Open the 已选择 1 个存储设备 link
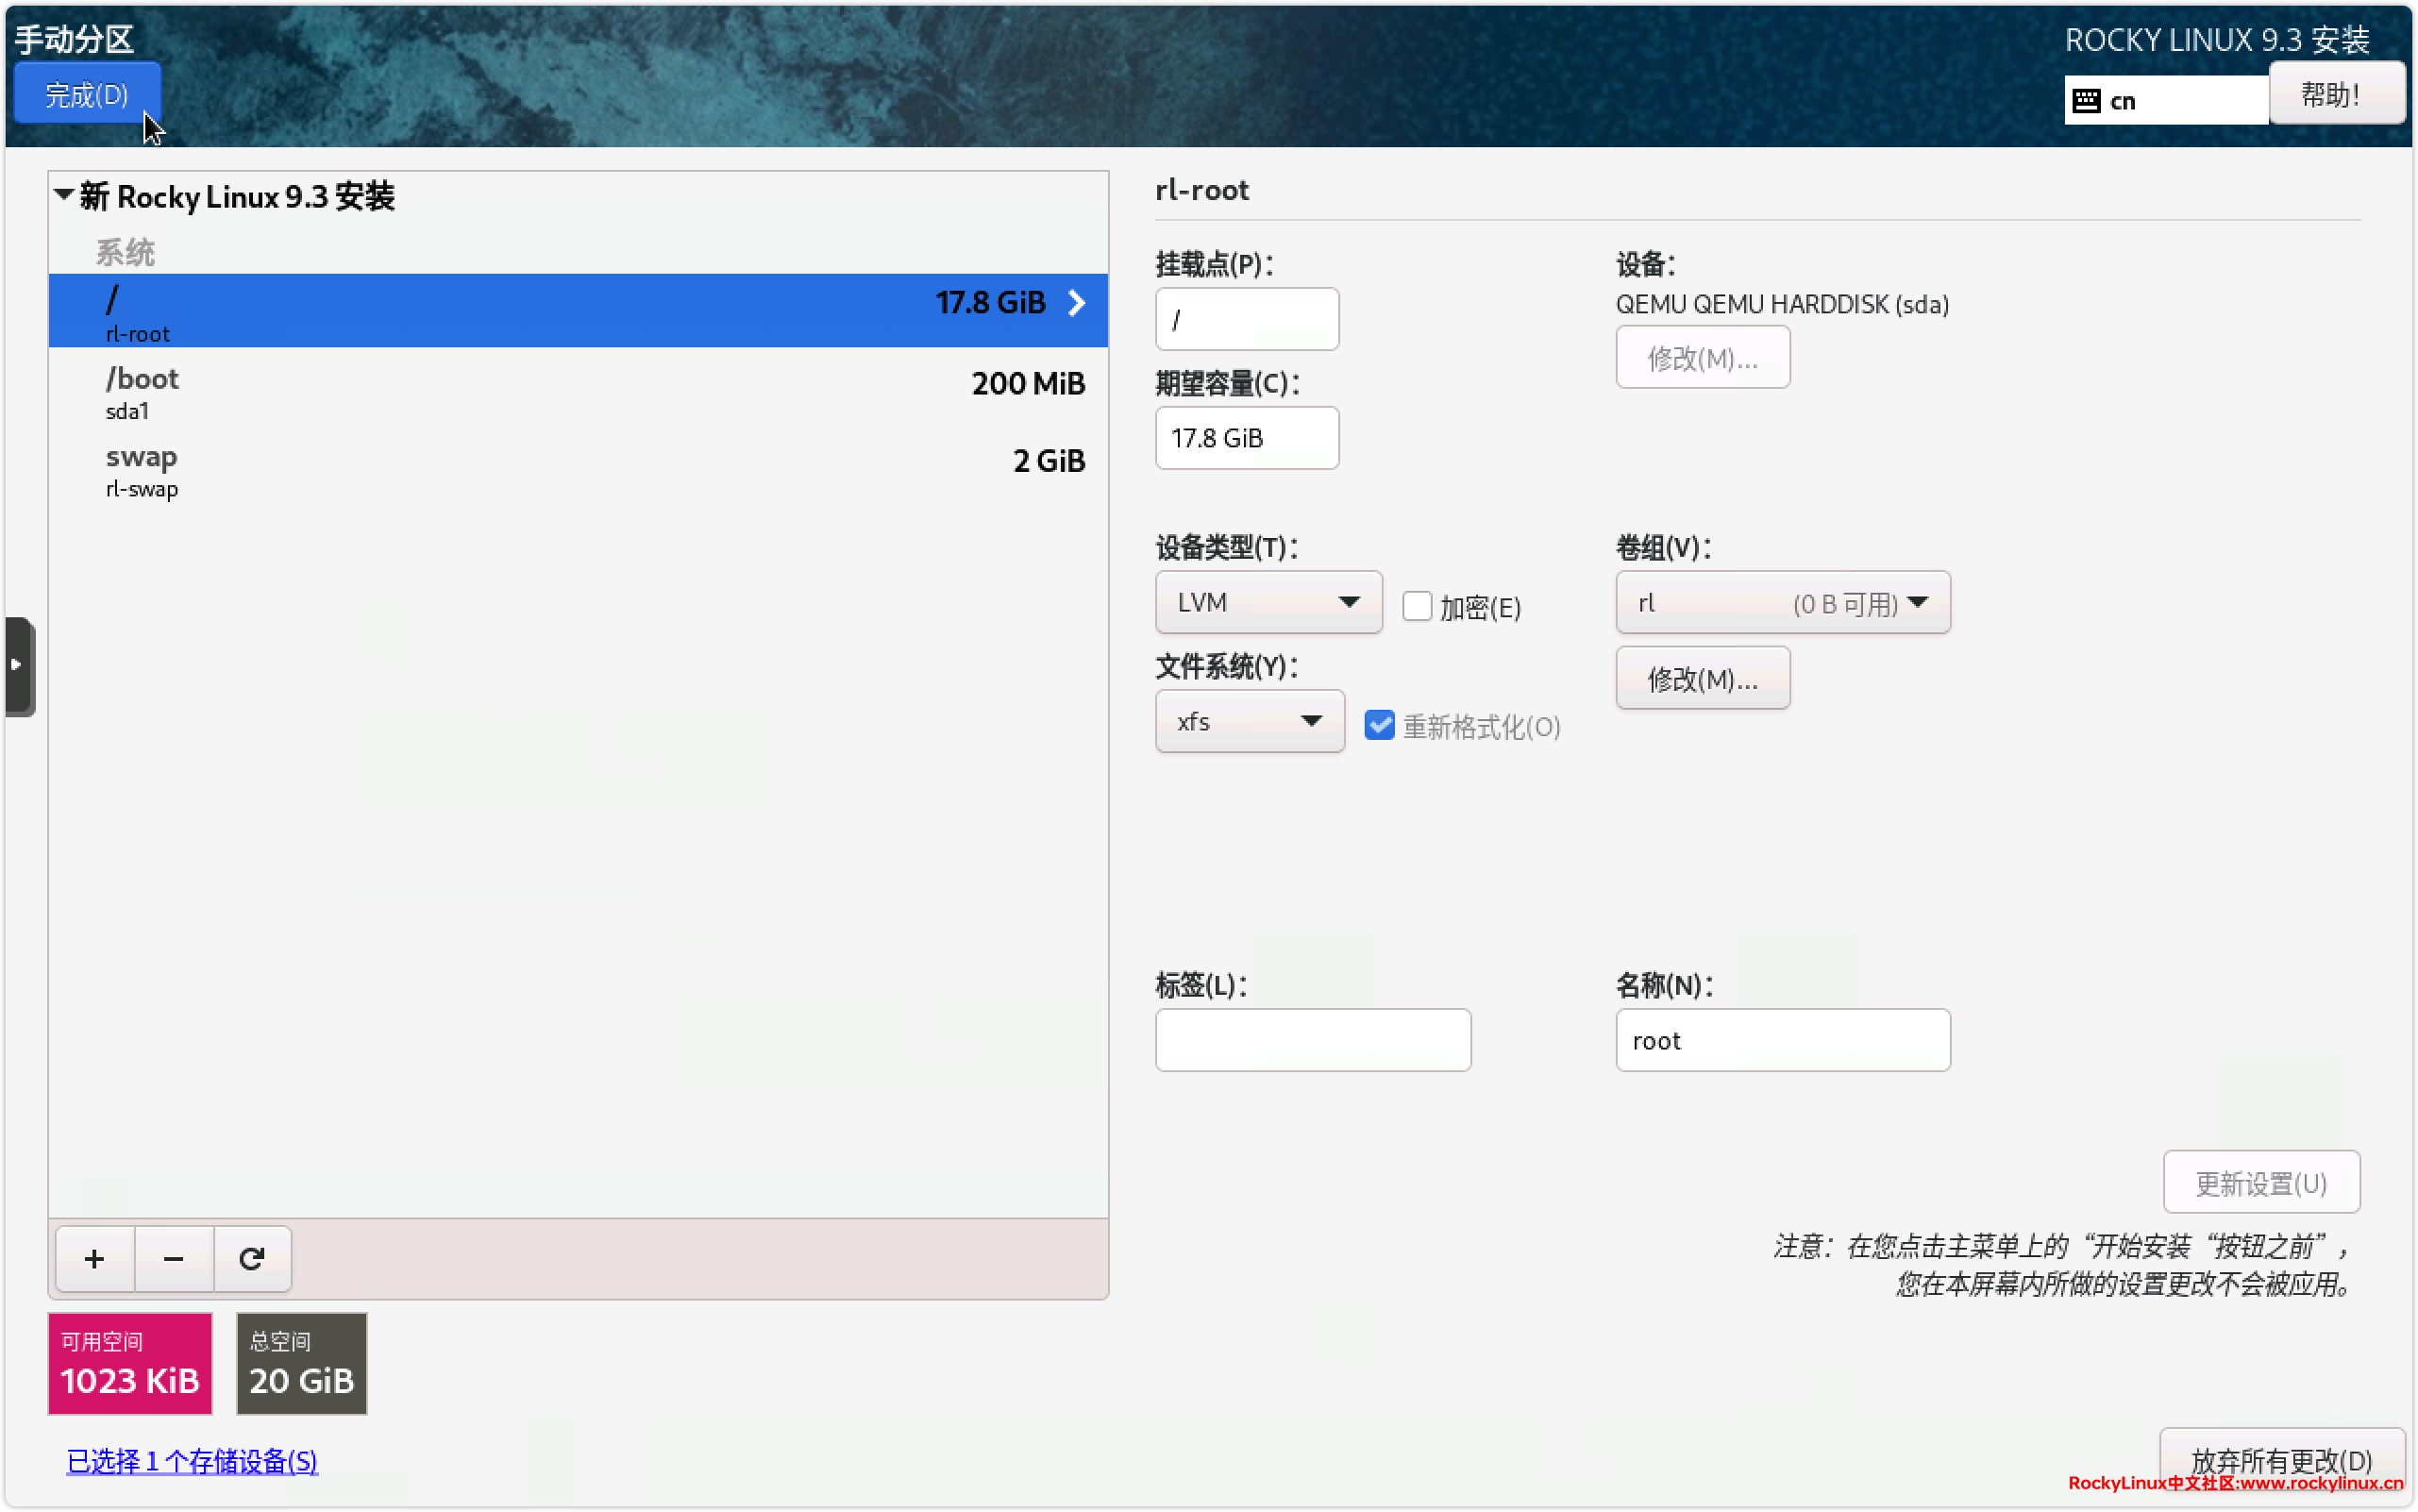The width and height of the screenshot is (2418, 1512). point(191,1460)
